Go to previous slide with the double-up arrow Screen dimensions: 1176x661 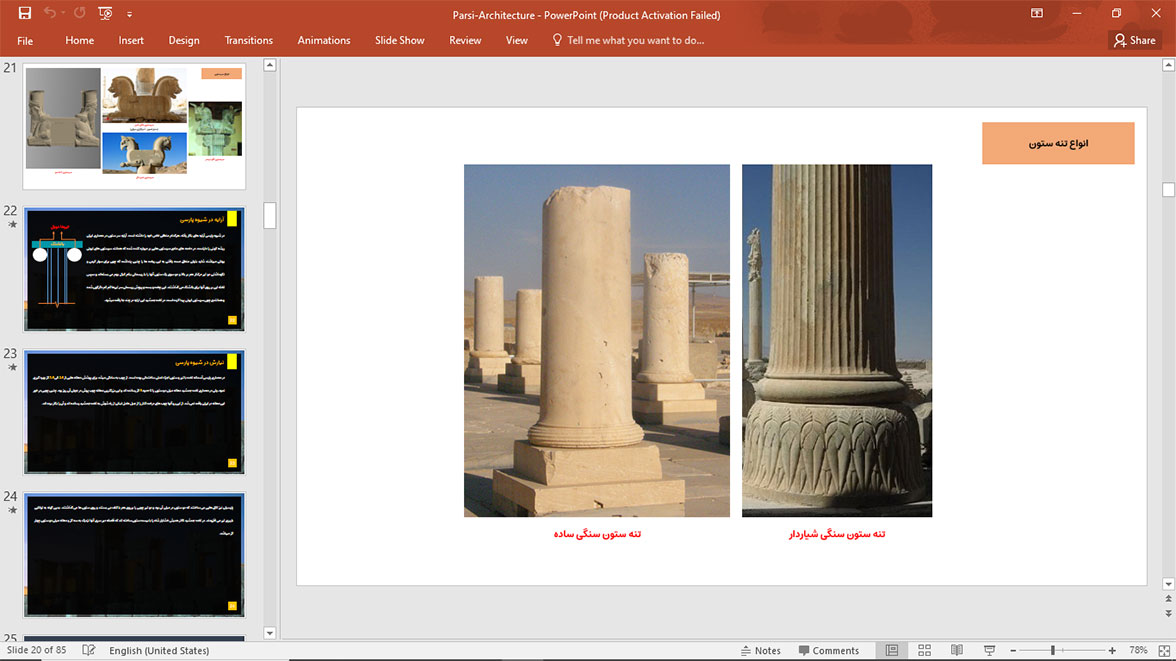click(x=1168, y=599)
